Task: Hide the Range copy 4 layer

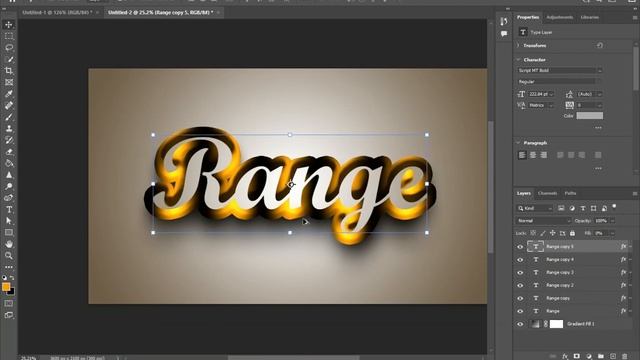Action: tap(520, 260)
